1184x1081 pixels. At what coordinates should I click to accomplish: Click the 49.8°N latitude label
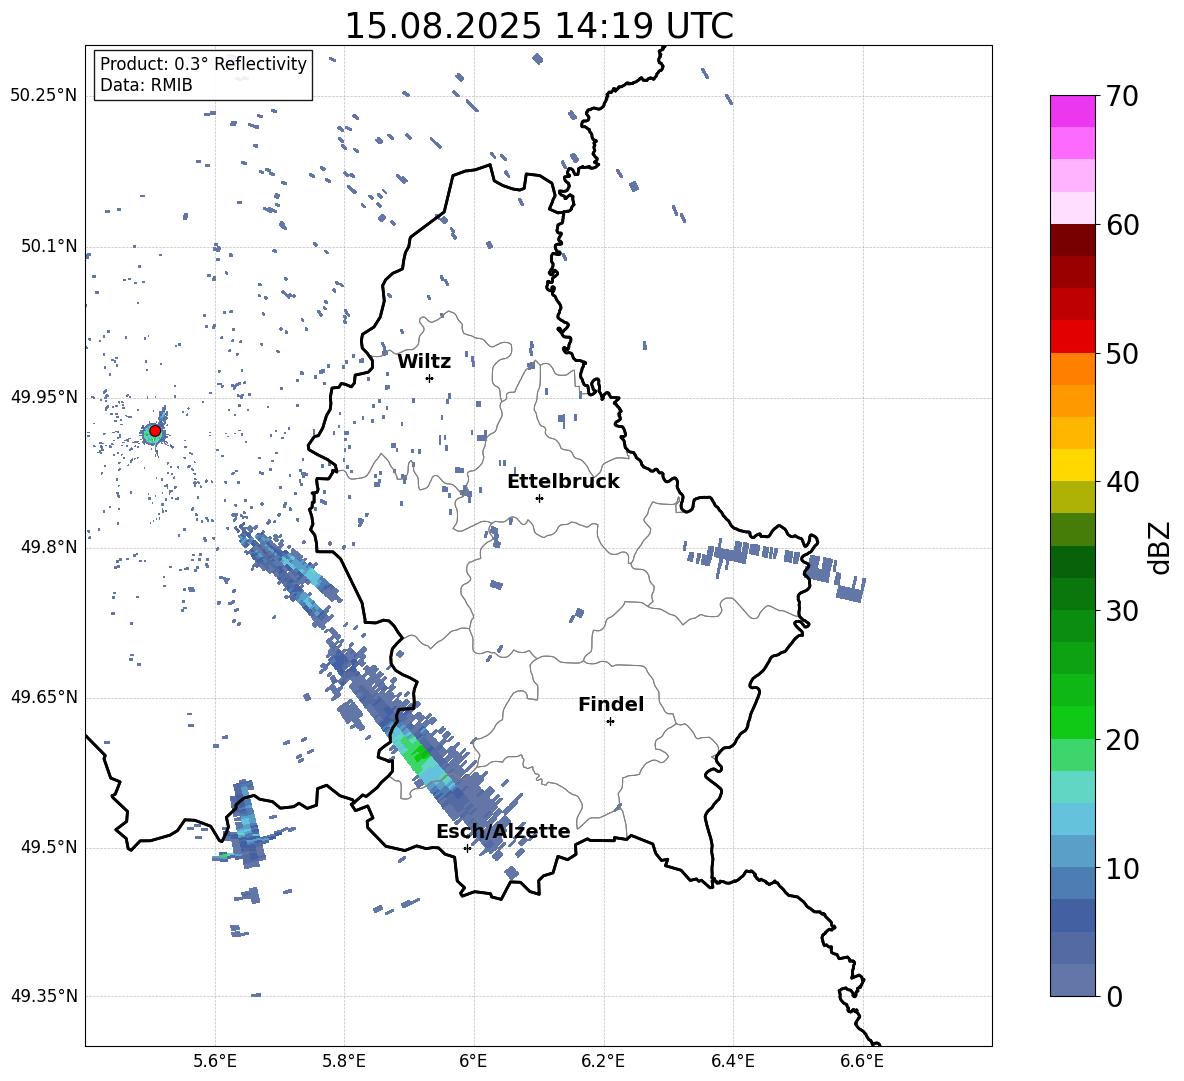48,547
